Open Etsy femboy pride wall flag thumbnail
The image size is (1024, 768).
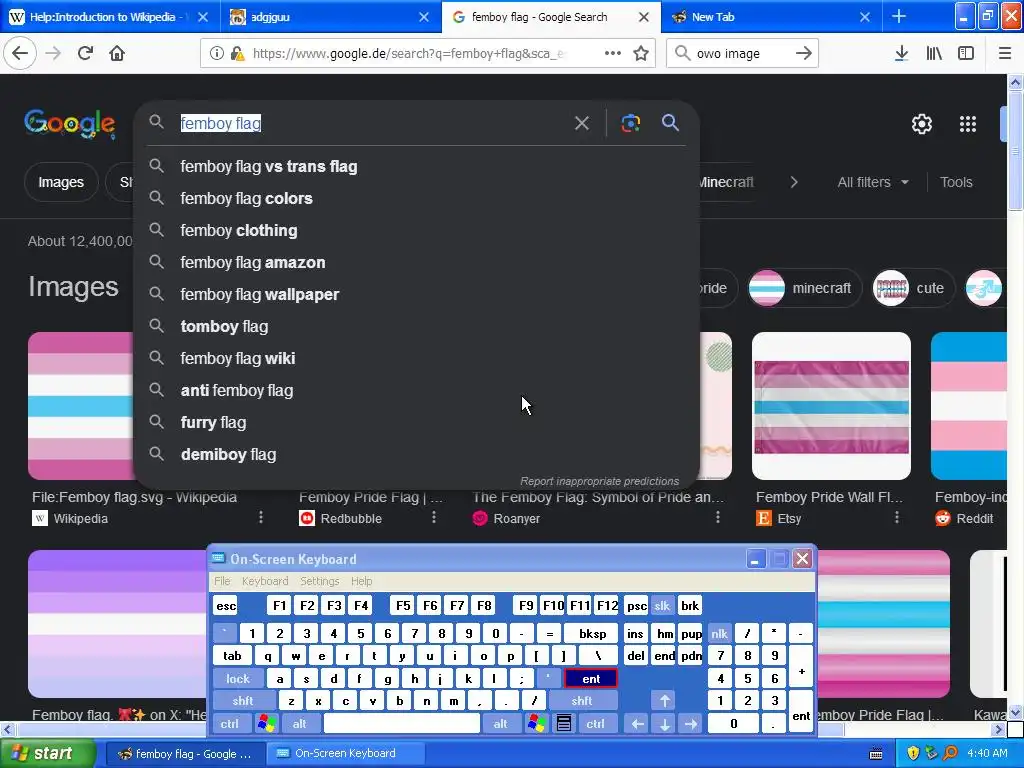tap(831, 406)
